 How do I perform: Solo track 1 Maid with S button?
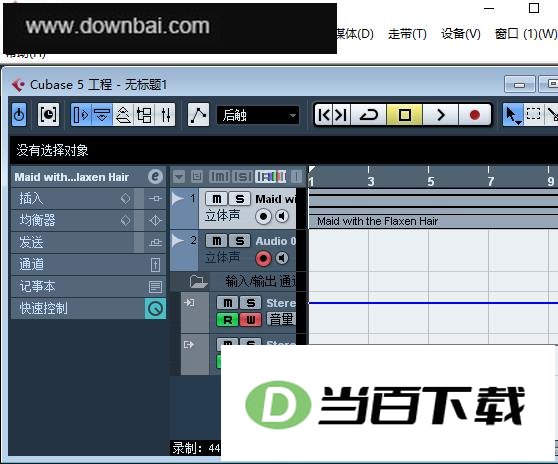coord(239,199)
